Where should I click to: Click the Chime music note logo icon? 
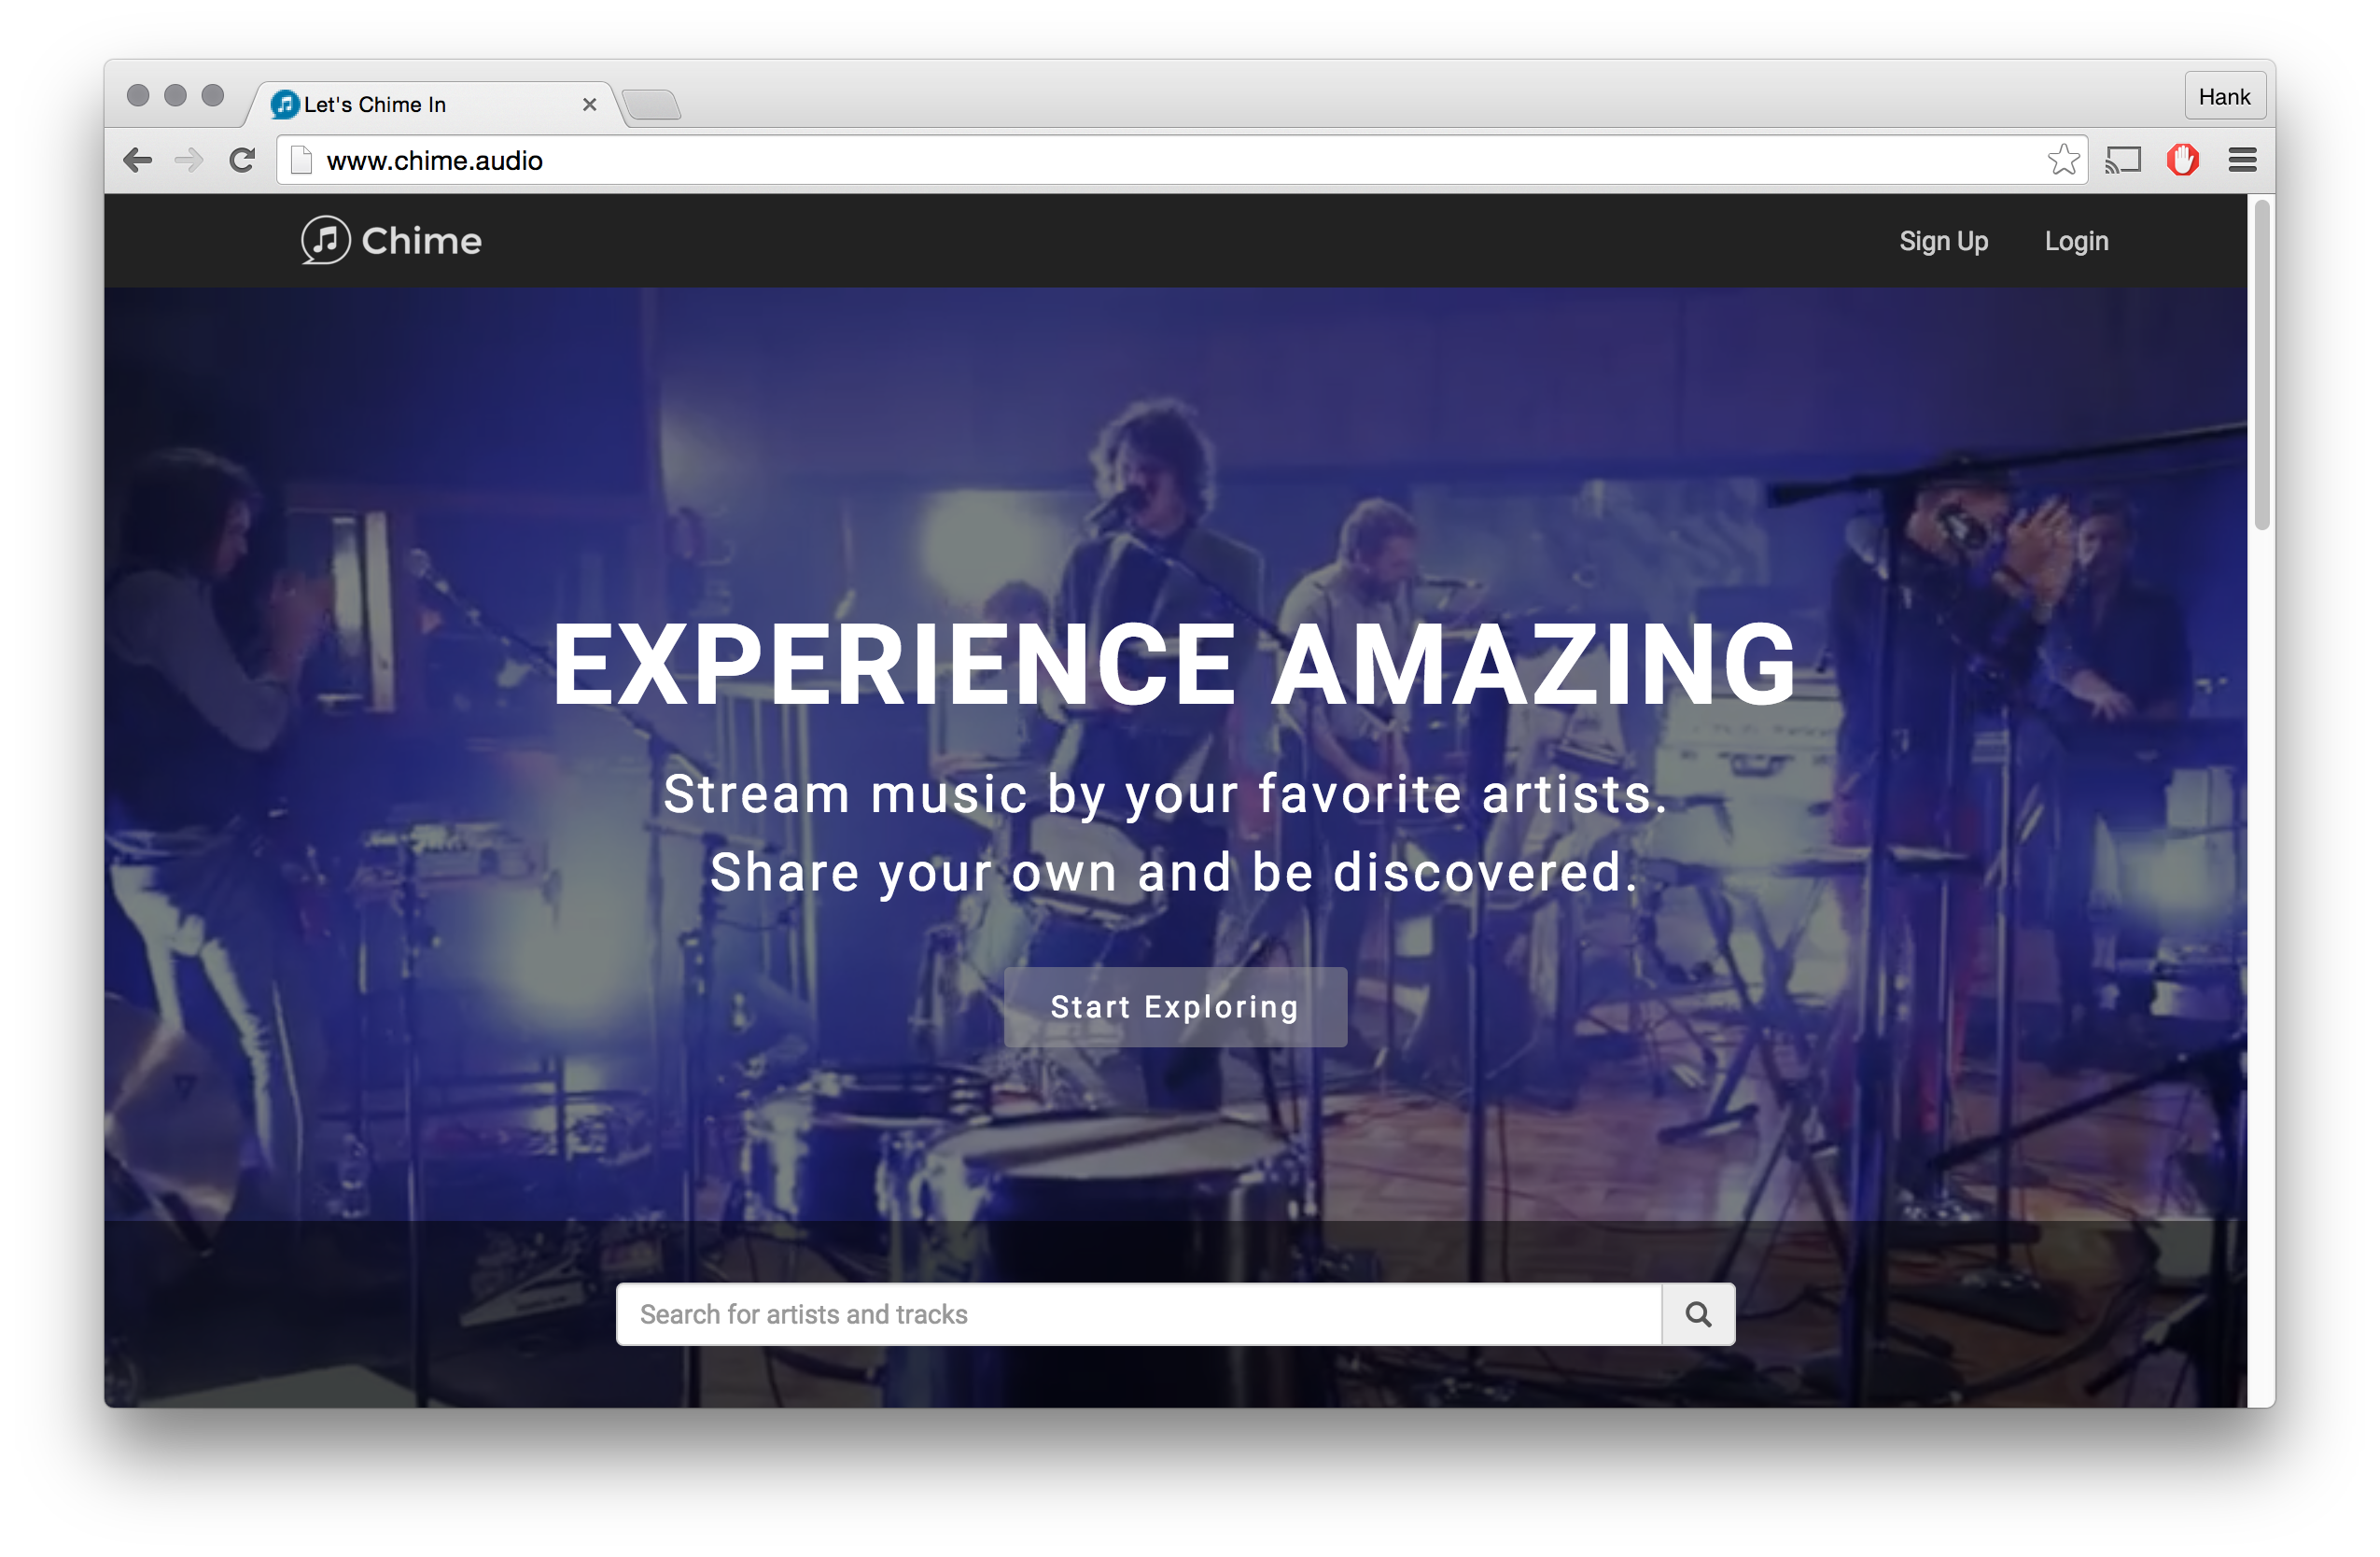pos(325,242)
